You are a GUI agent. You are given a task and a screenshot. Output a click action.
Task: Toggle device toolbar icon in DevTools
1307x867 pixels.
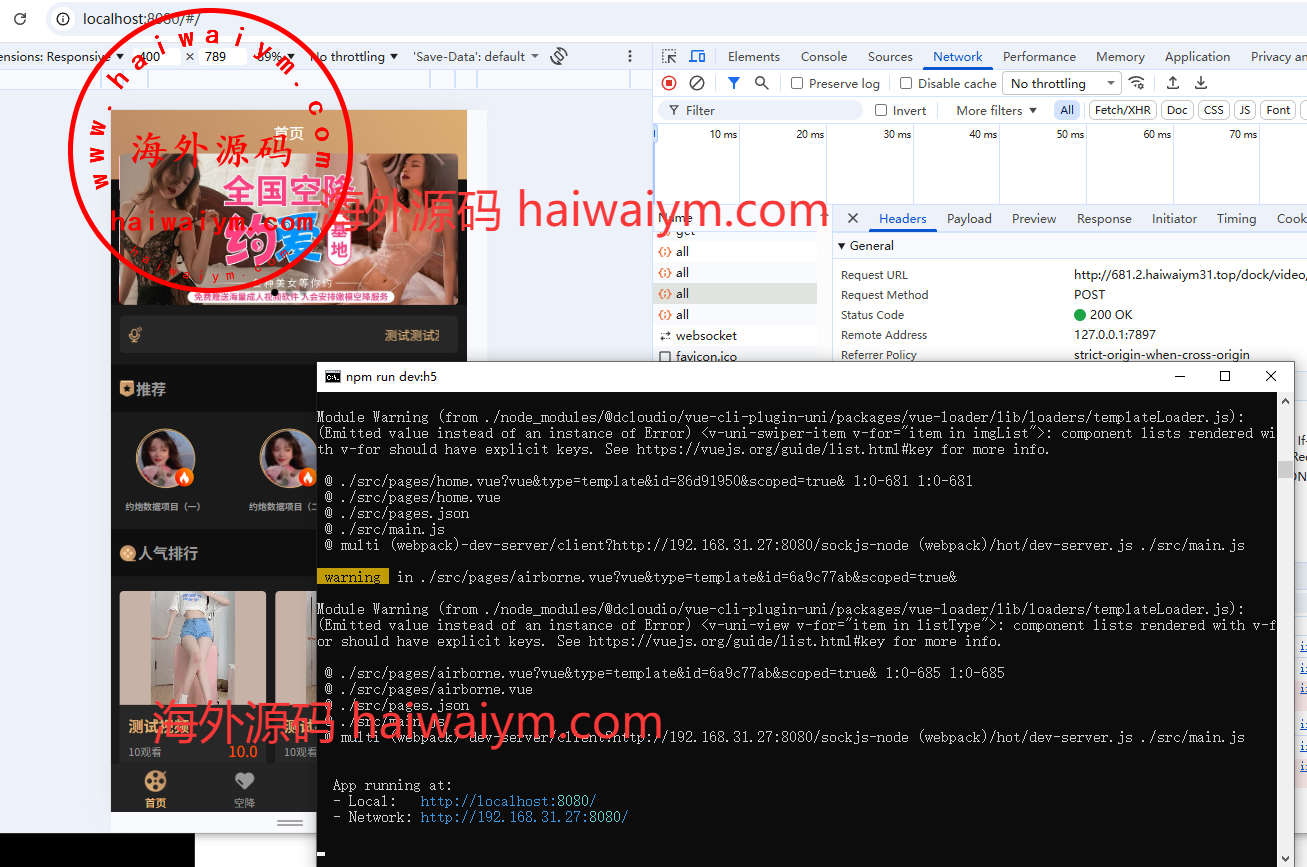tap(697, 57)
